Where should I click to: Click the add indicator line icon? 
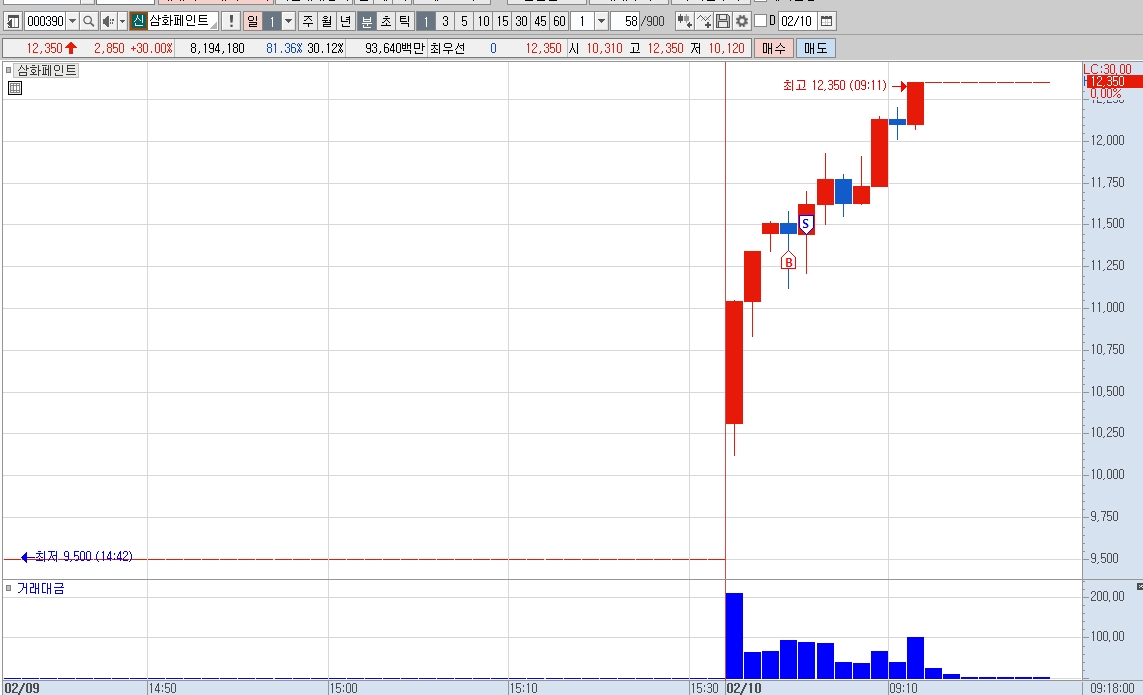click(704, 21)
